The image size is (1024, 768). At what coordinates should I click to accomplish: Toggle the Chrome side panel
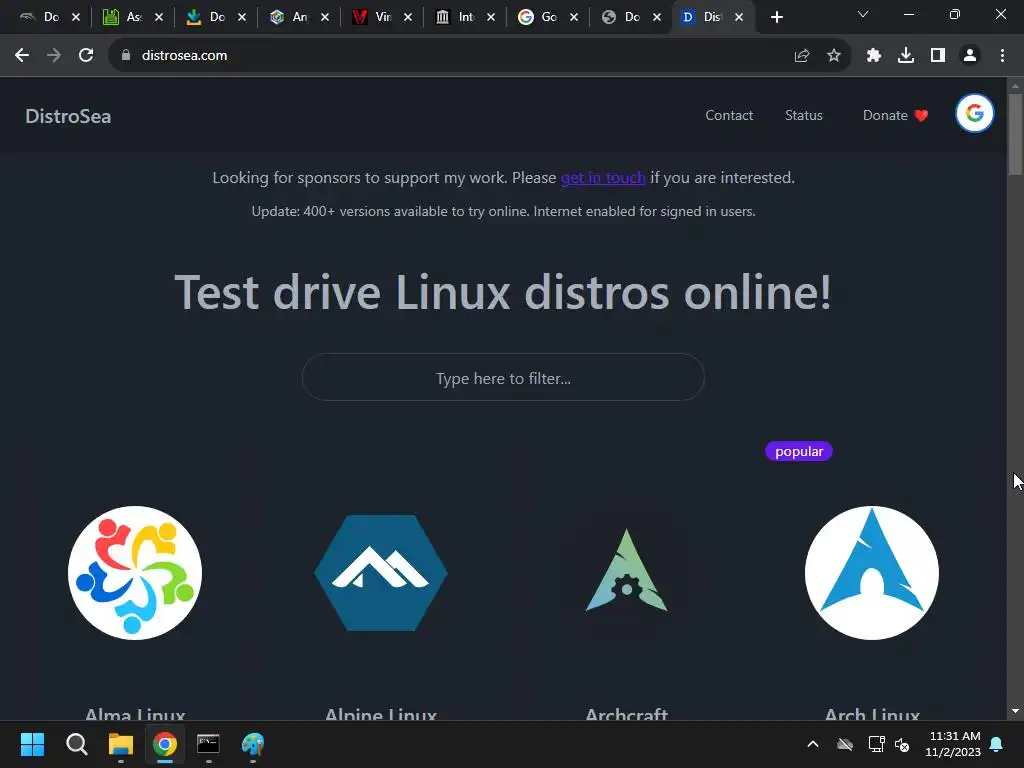(938, 56)
